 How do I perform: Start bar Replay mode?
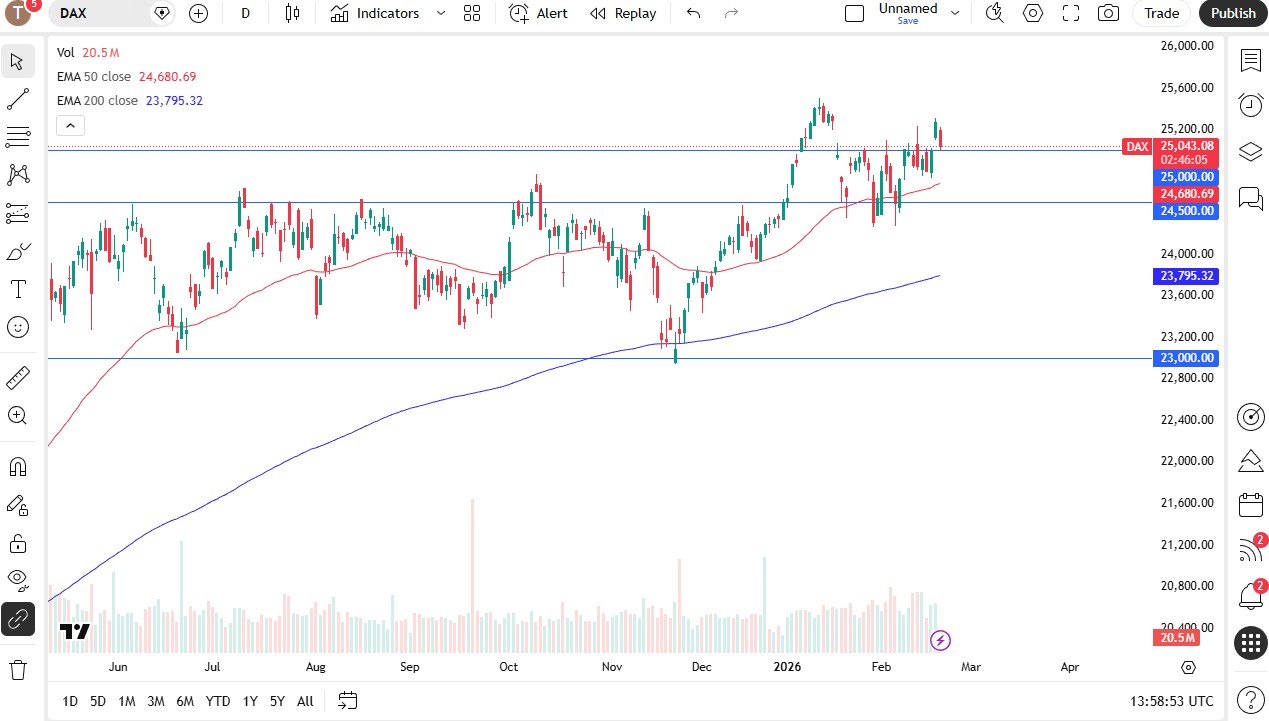click(623, 13)
